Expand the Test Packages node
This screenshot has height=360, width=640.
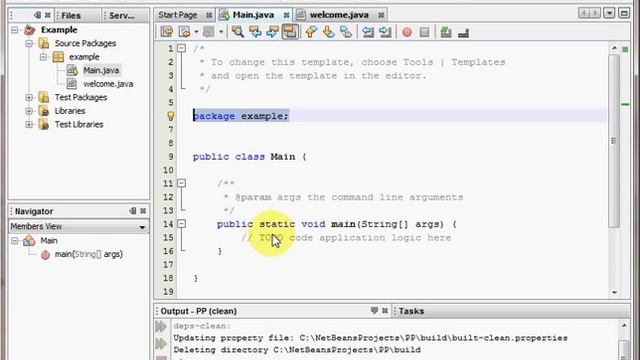point(29,98)
